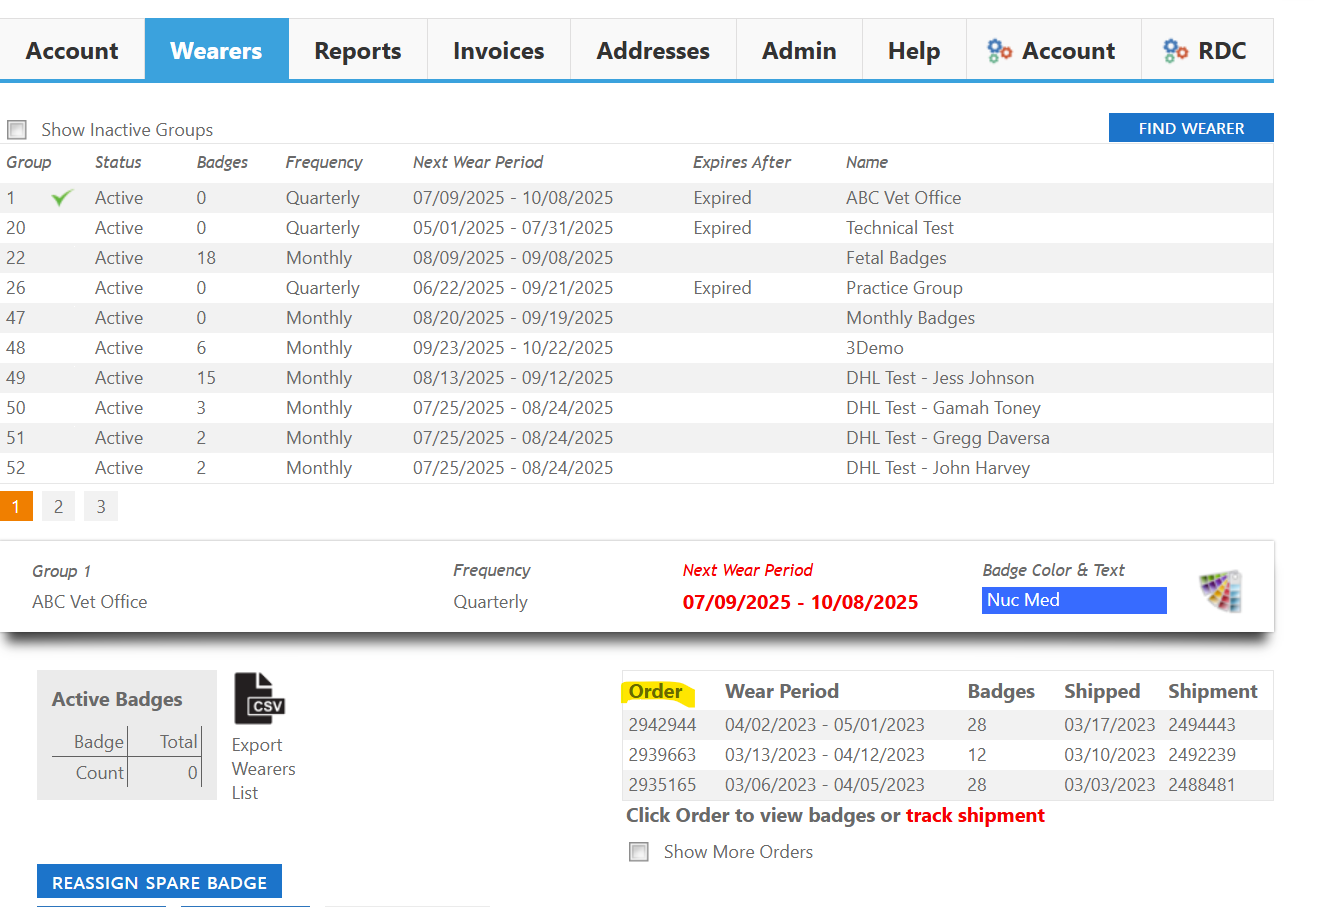Select the Fetal Badges group row
This screenshot has height=907, width=1321.
coord(895,258)
